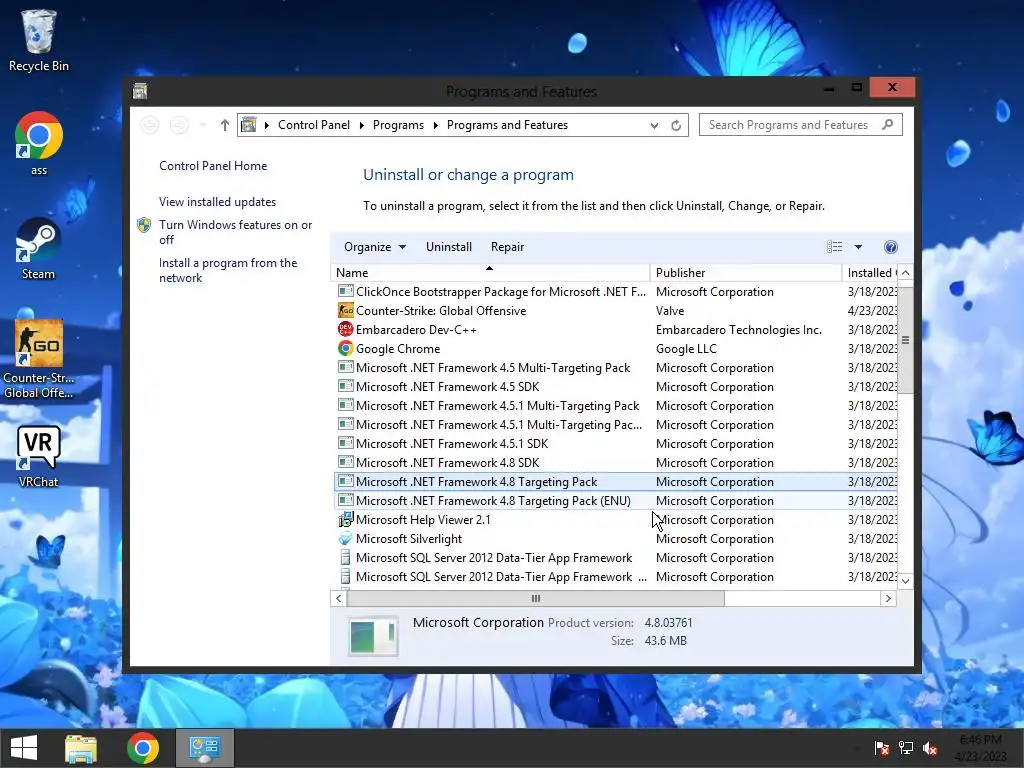Click the muted volume tray icon
The width and height of the screenshot is (1024, 768).
click(x=930, y=748)
